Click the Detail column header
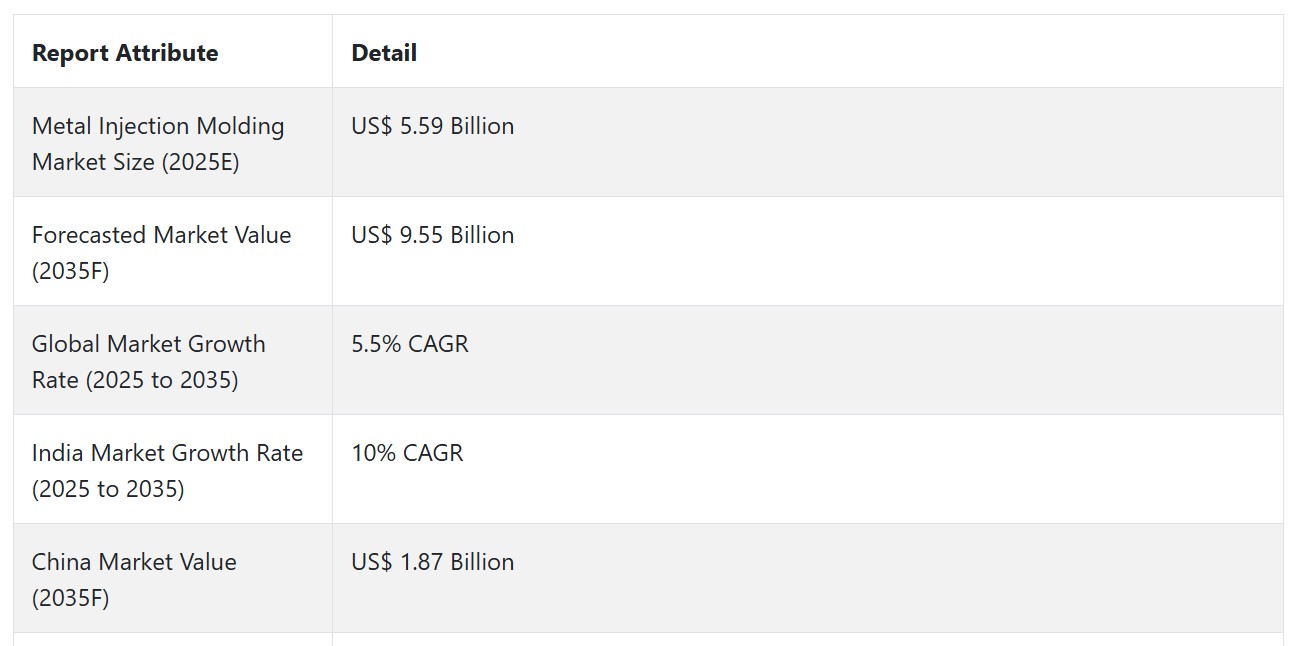This screenshot has width=1302, height=646. click(384, 53)
